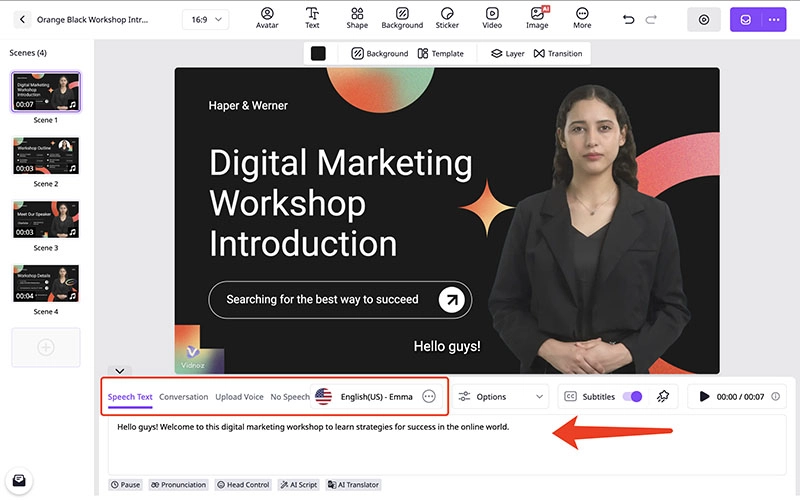Play the scene audio preview

click(x=705, y=397)
